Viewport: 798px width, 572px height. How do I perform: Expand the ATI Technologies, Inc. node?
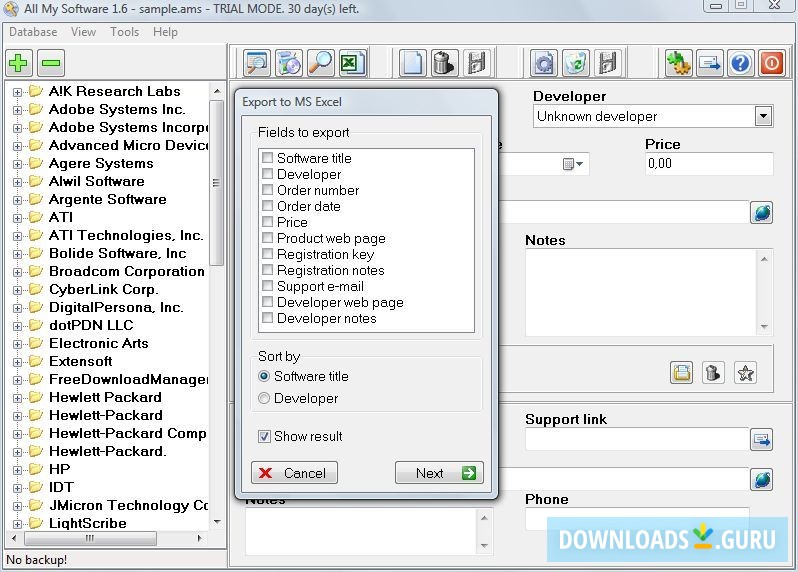click(17, 236)
